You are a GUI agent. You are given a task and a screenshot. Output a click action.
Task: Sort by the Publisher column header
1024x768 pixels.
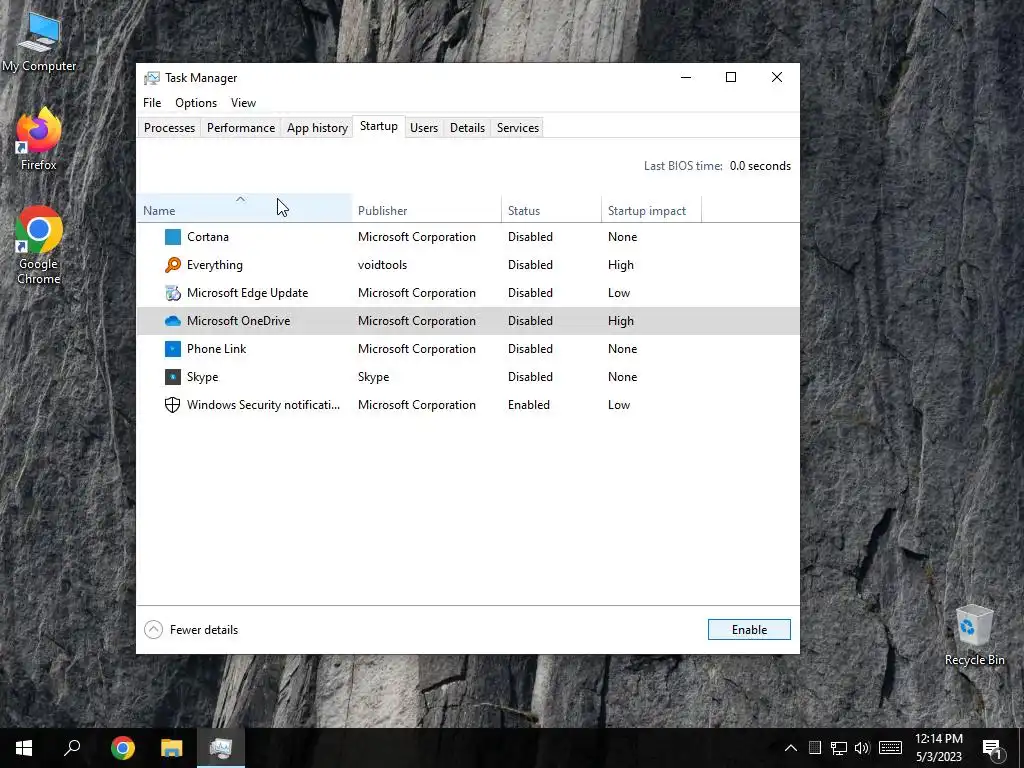[x=427, y=209]
